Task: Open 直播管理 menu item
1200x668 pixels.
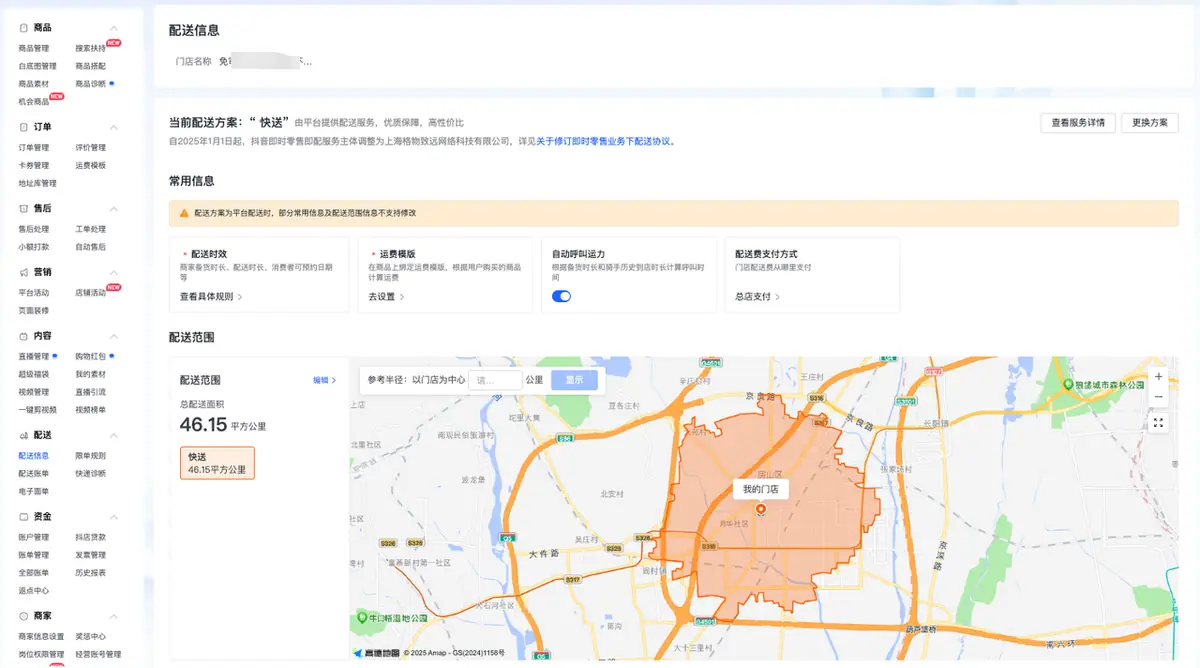Action: pos(34,356)
